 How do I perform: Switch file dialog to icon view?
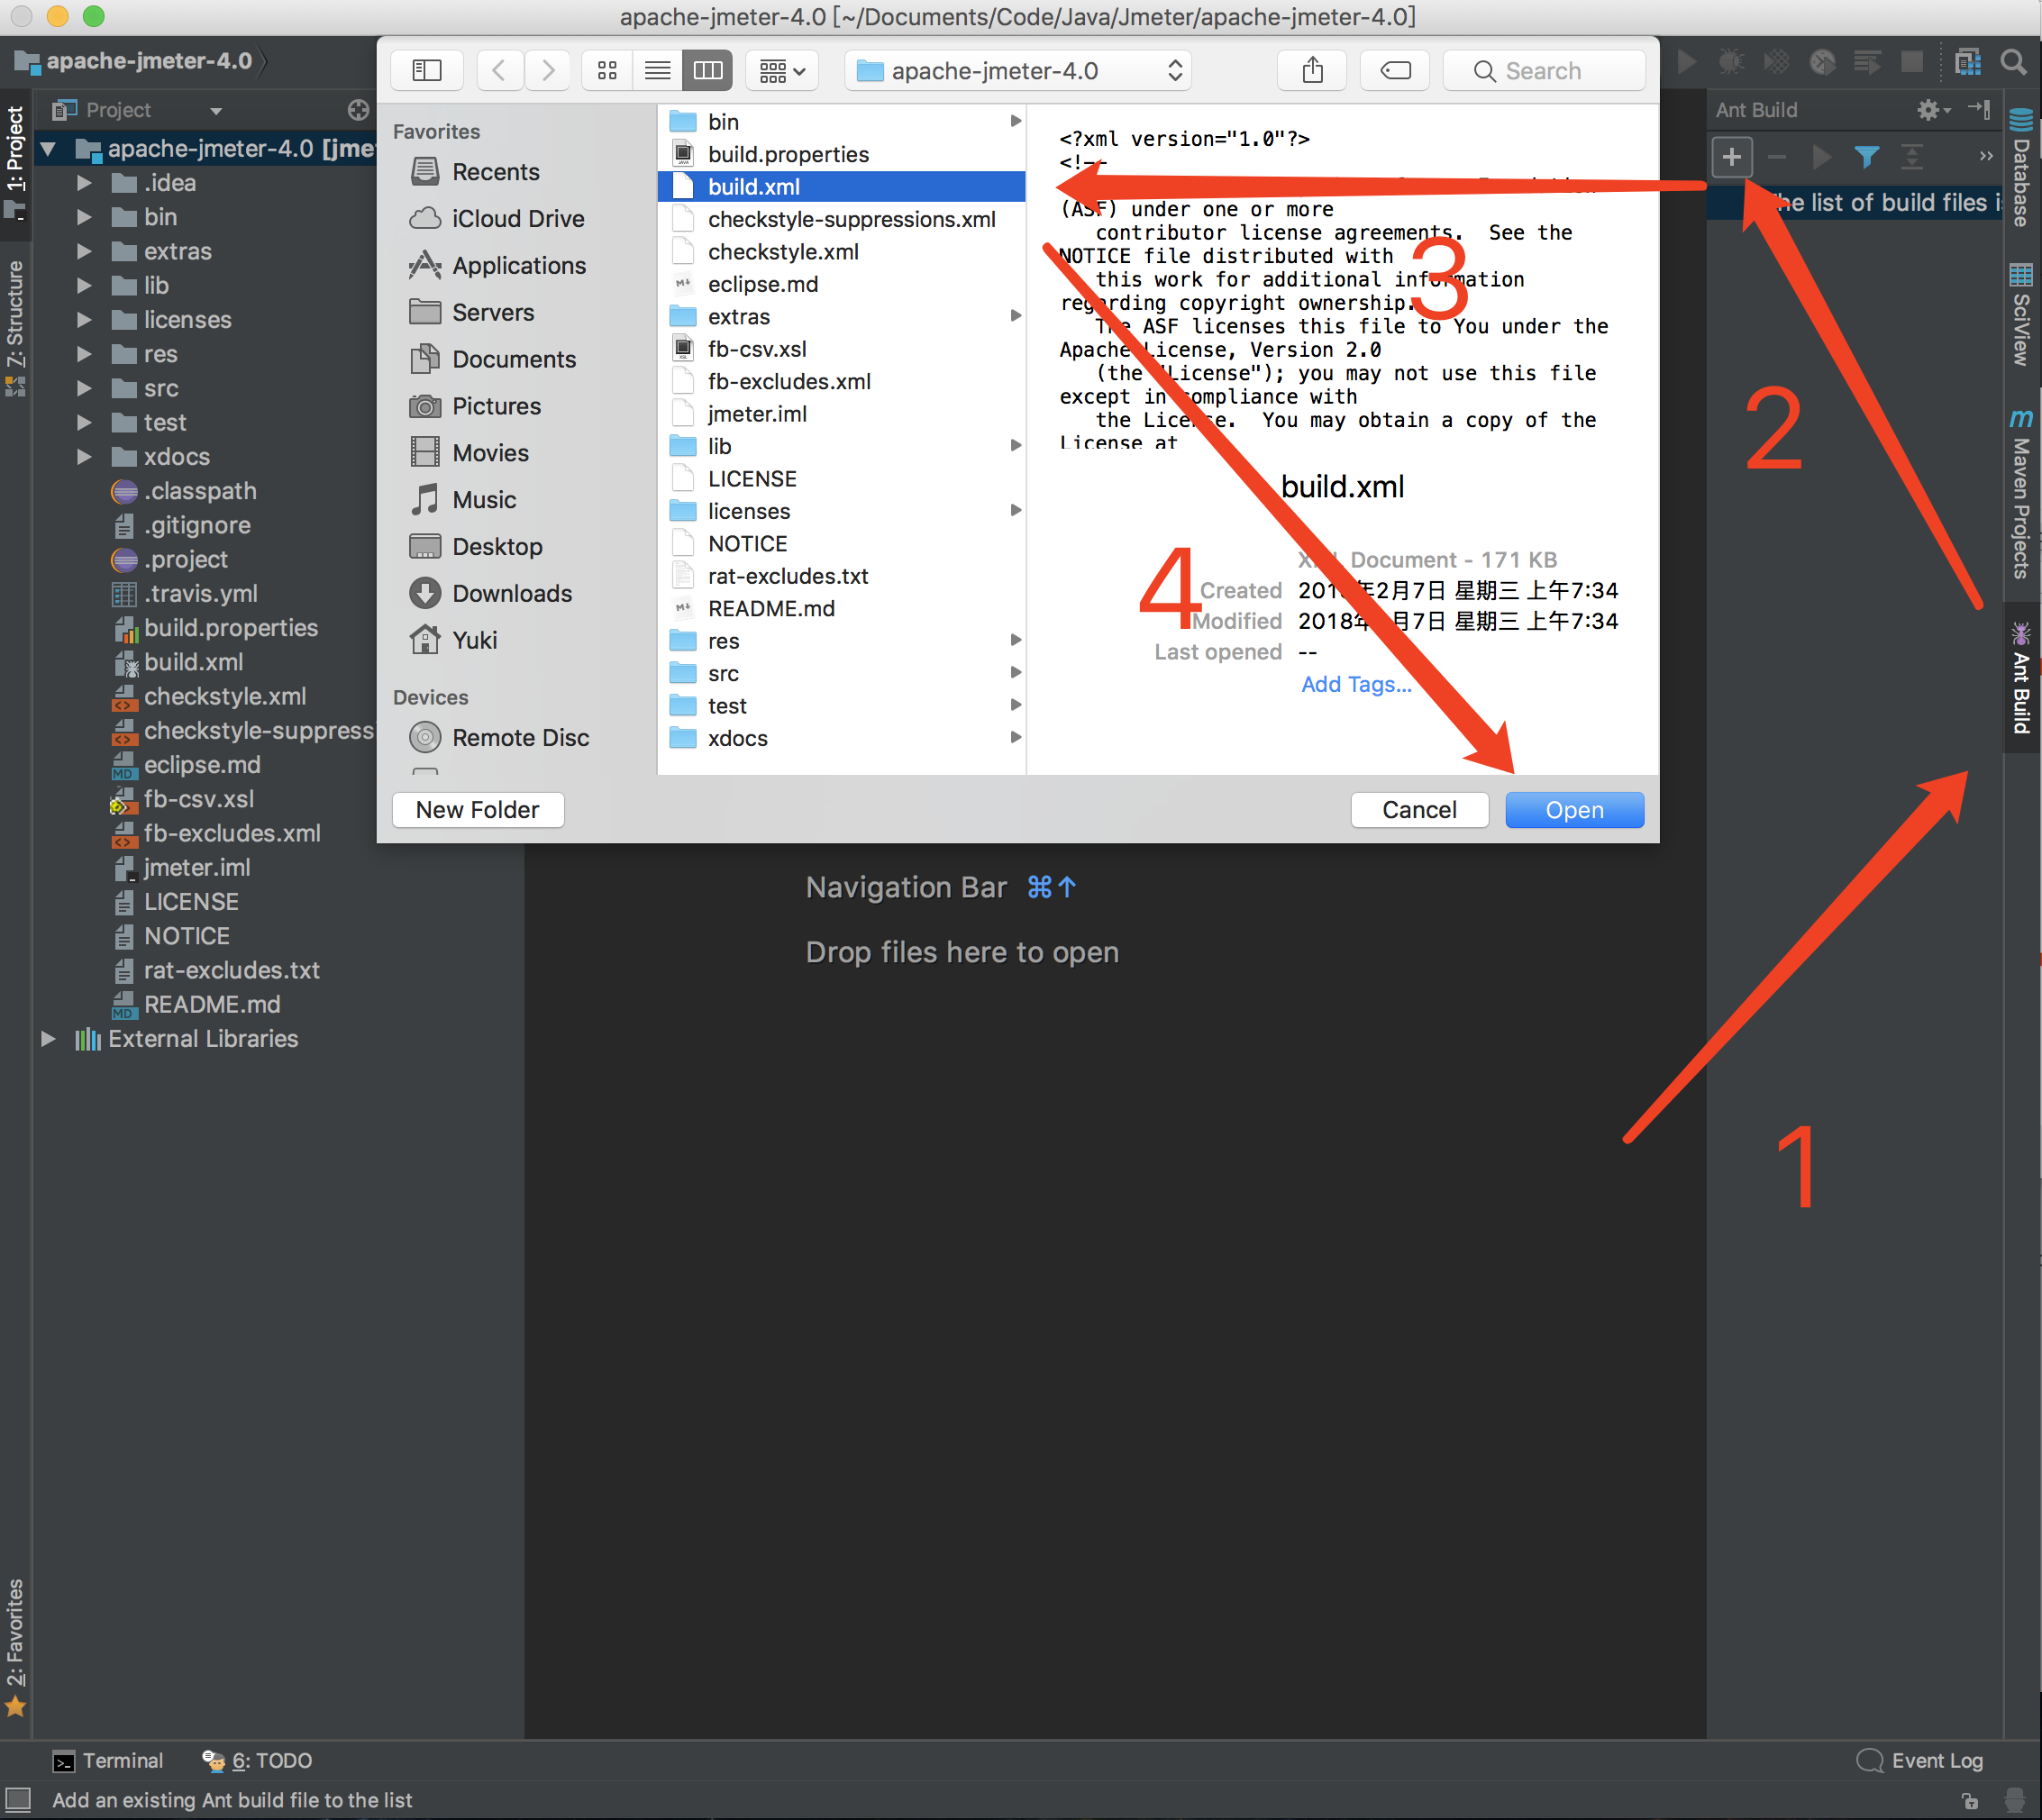coord(607,70)
